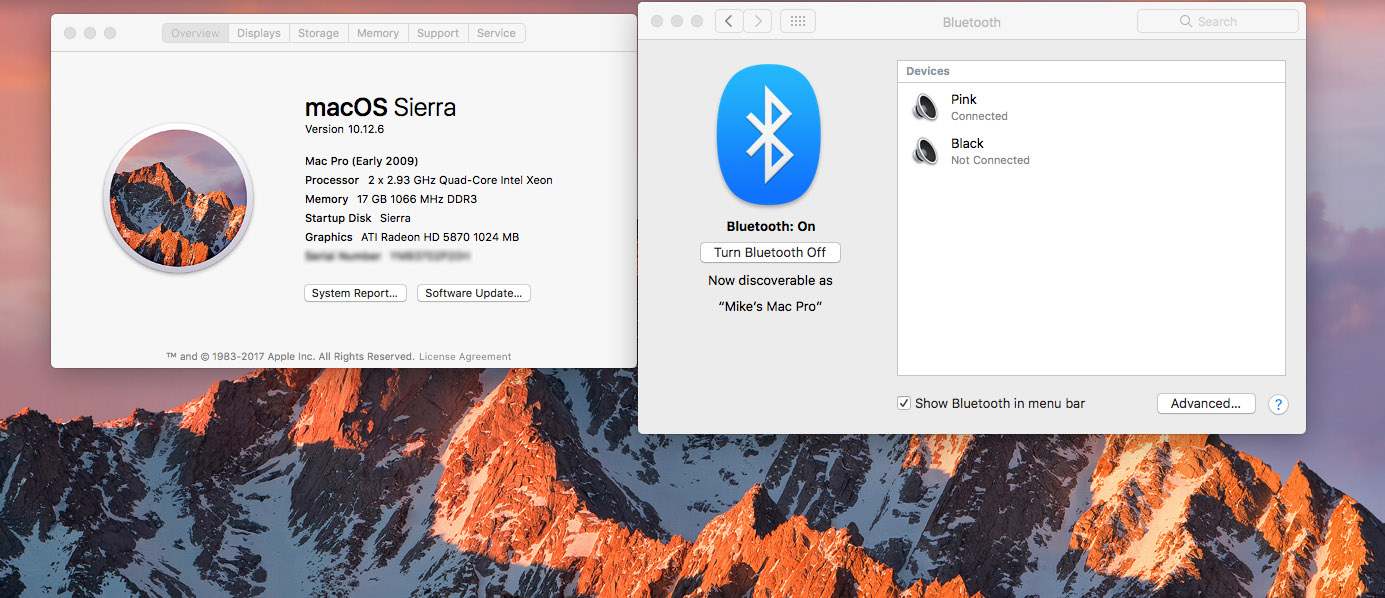Open the Memory tab
This screenshot has width=1385, height=598.
click(x=378, y=33)
